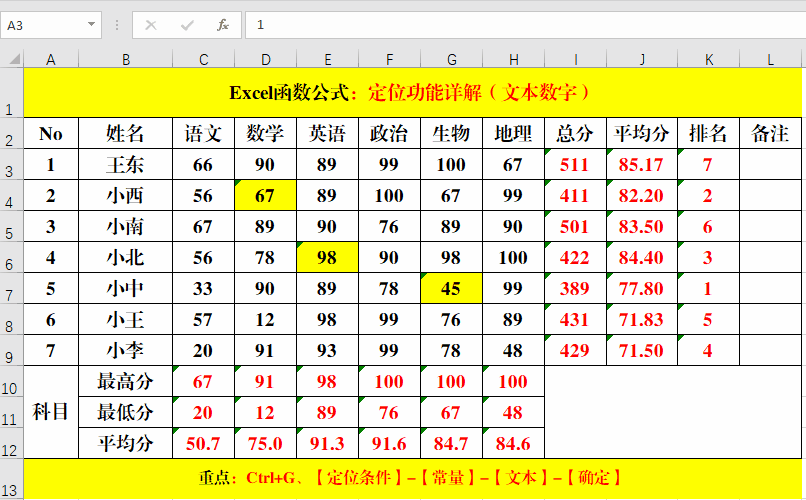The image size is (806, 500).
Task: Click the name box resize handle dots
Action: click(117, 25)
